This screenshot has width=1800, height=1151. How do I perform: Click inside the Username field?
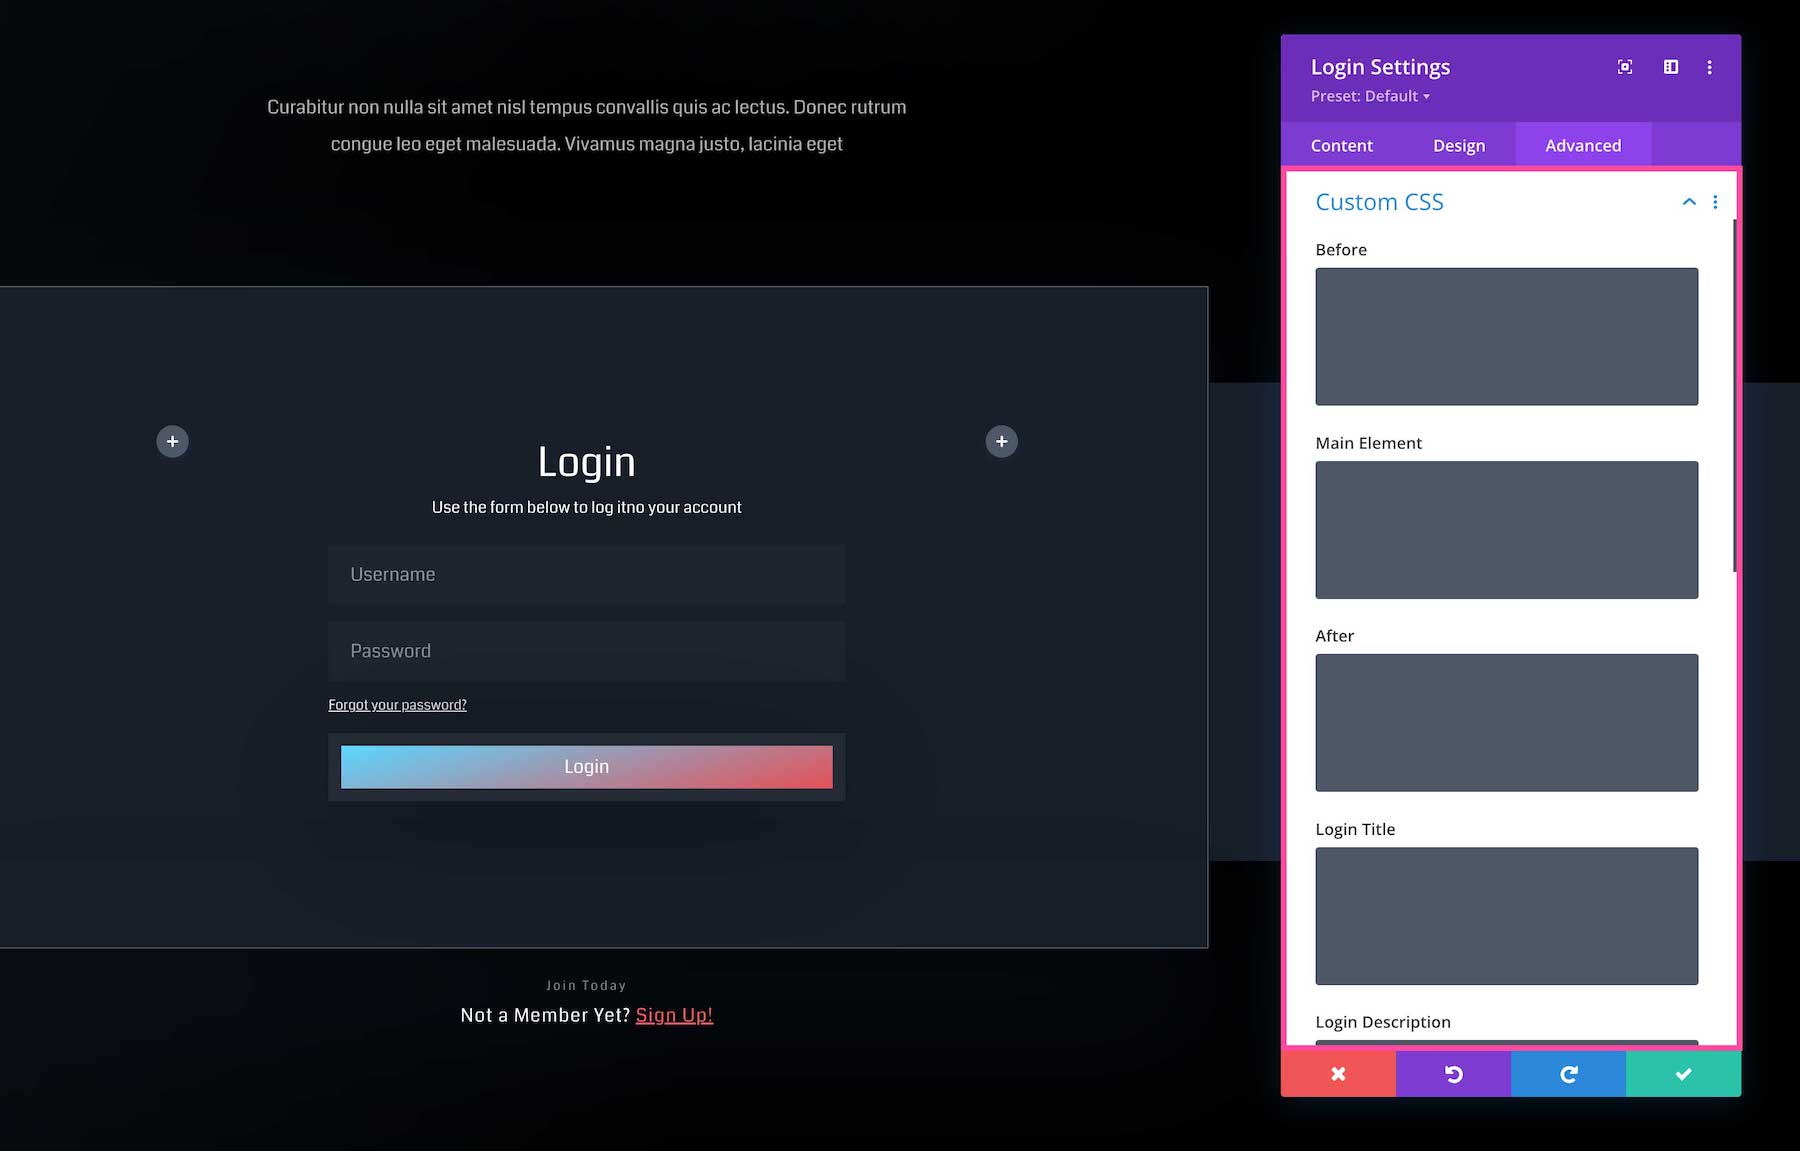point(586,574)
